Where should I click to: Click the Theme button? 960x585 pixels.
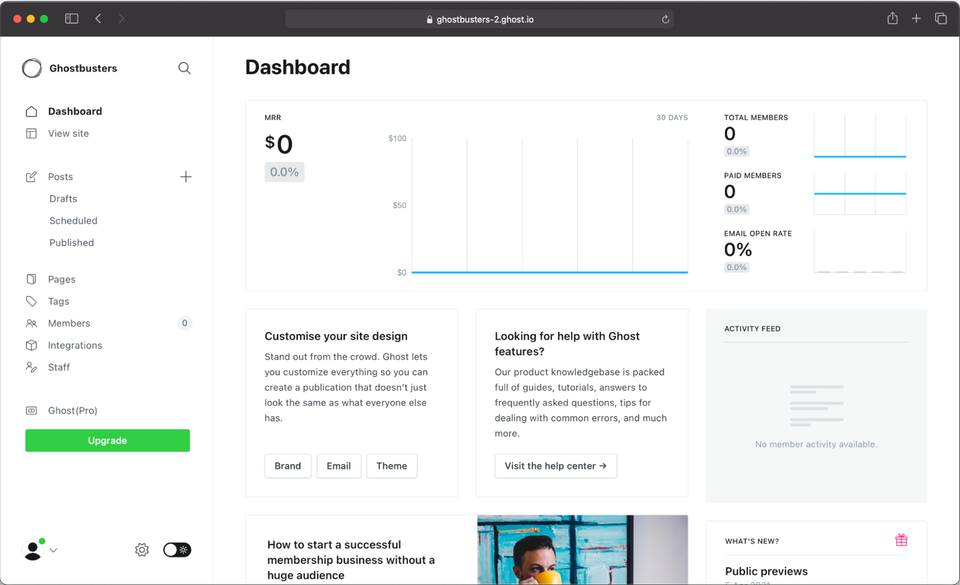coord(392,466)
